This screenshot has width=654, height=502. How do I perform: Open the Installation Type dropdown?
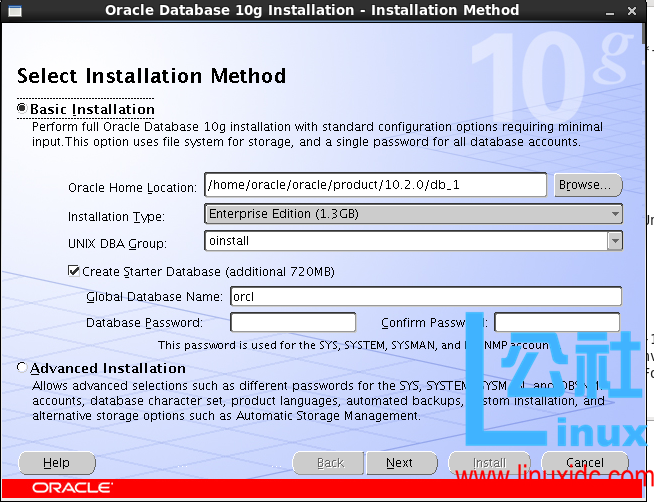point(413,214)
